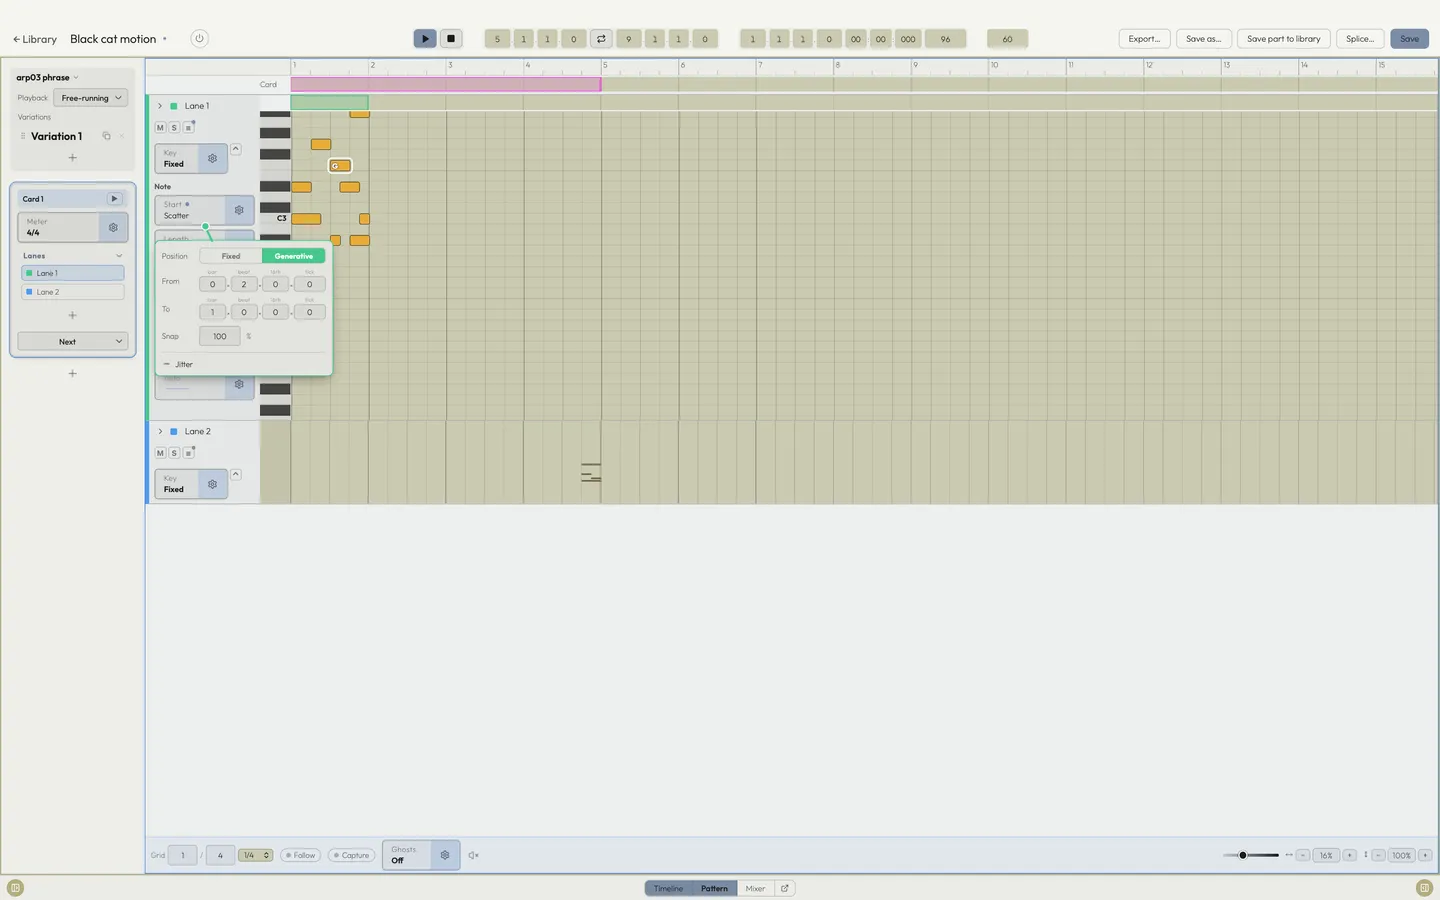Play Card 1 using its play icon
This screenshot has width=1440, height=900.
[114, 199]
